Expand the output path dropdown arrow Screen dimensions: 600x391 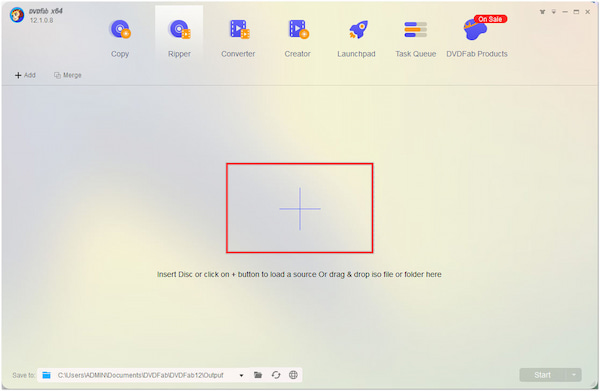(241, 375)
